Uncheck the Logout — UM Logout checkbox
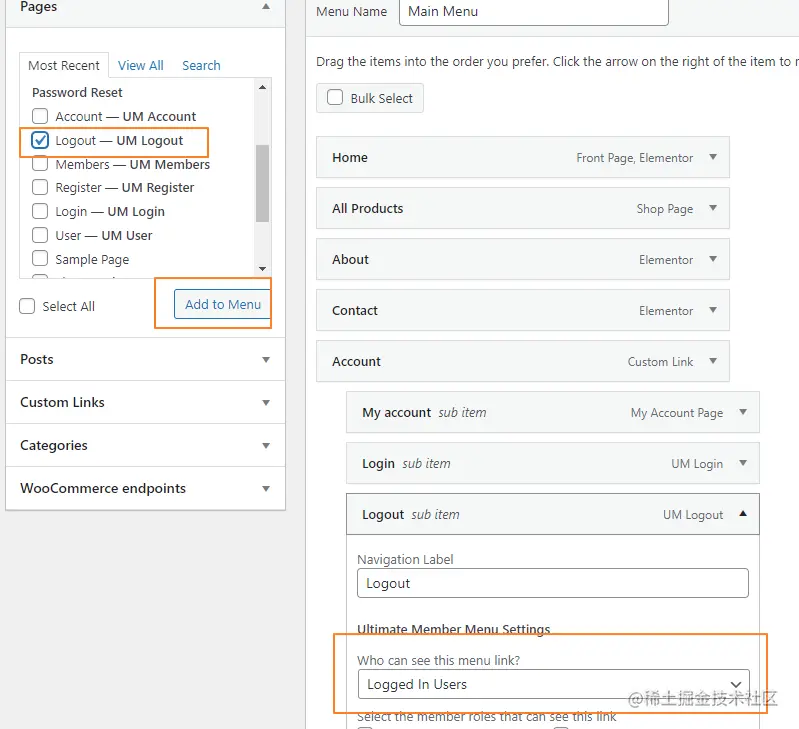 pos(40,140)
